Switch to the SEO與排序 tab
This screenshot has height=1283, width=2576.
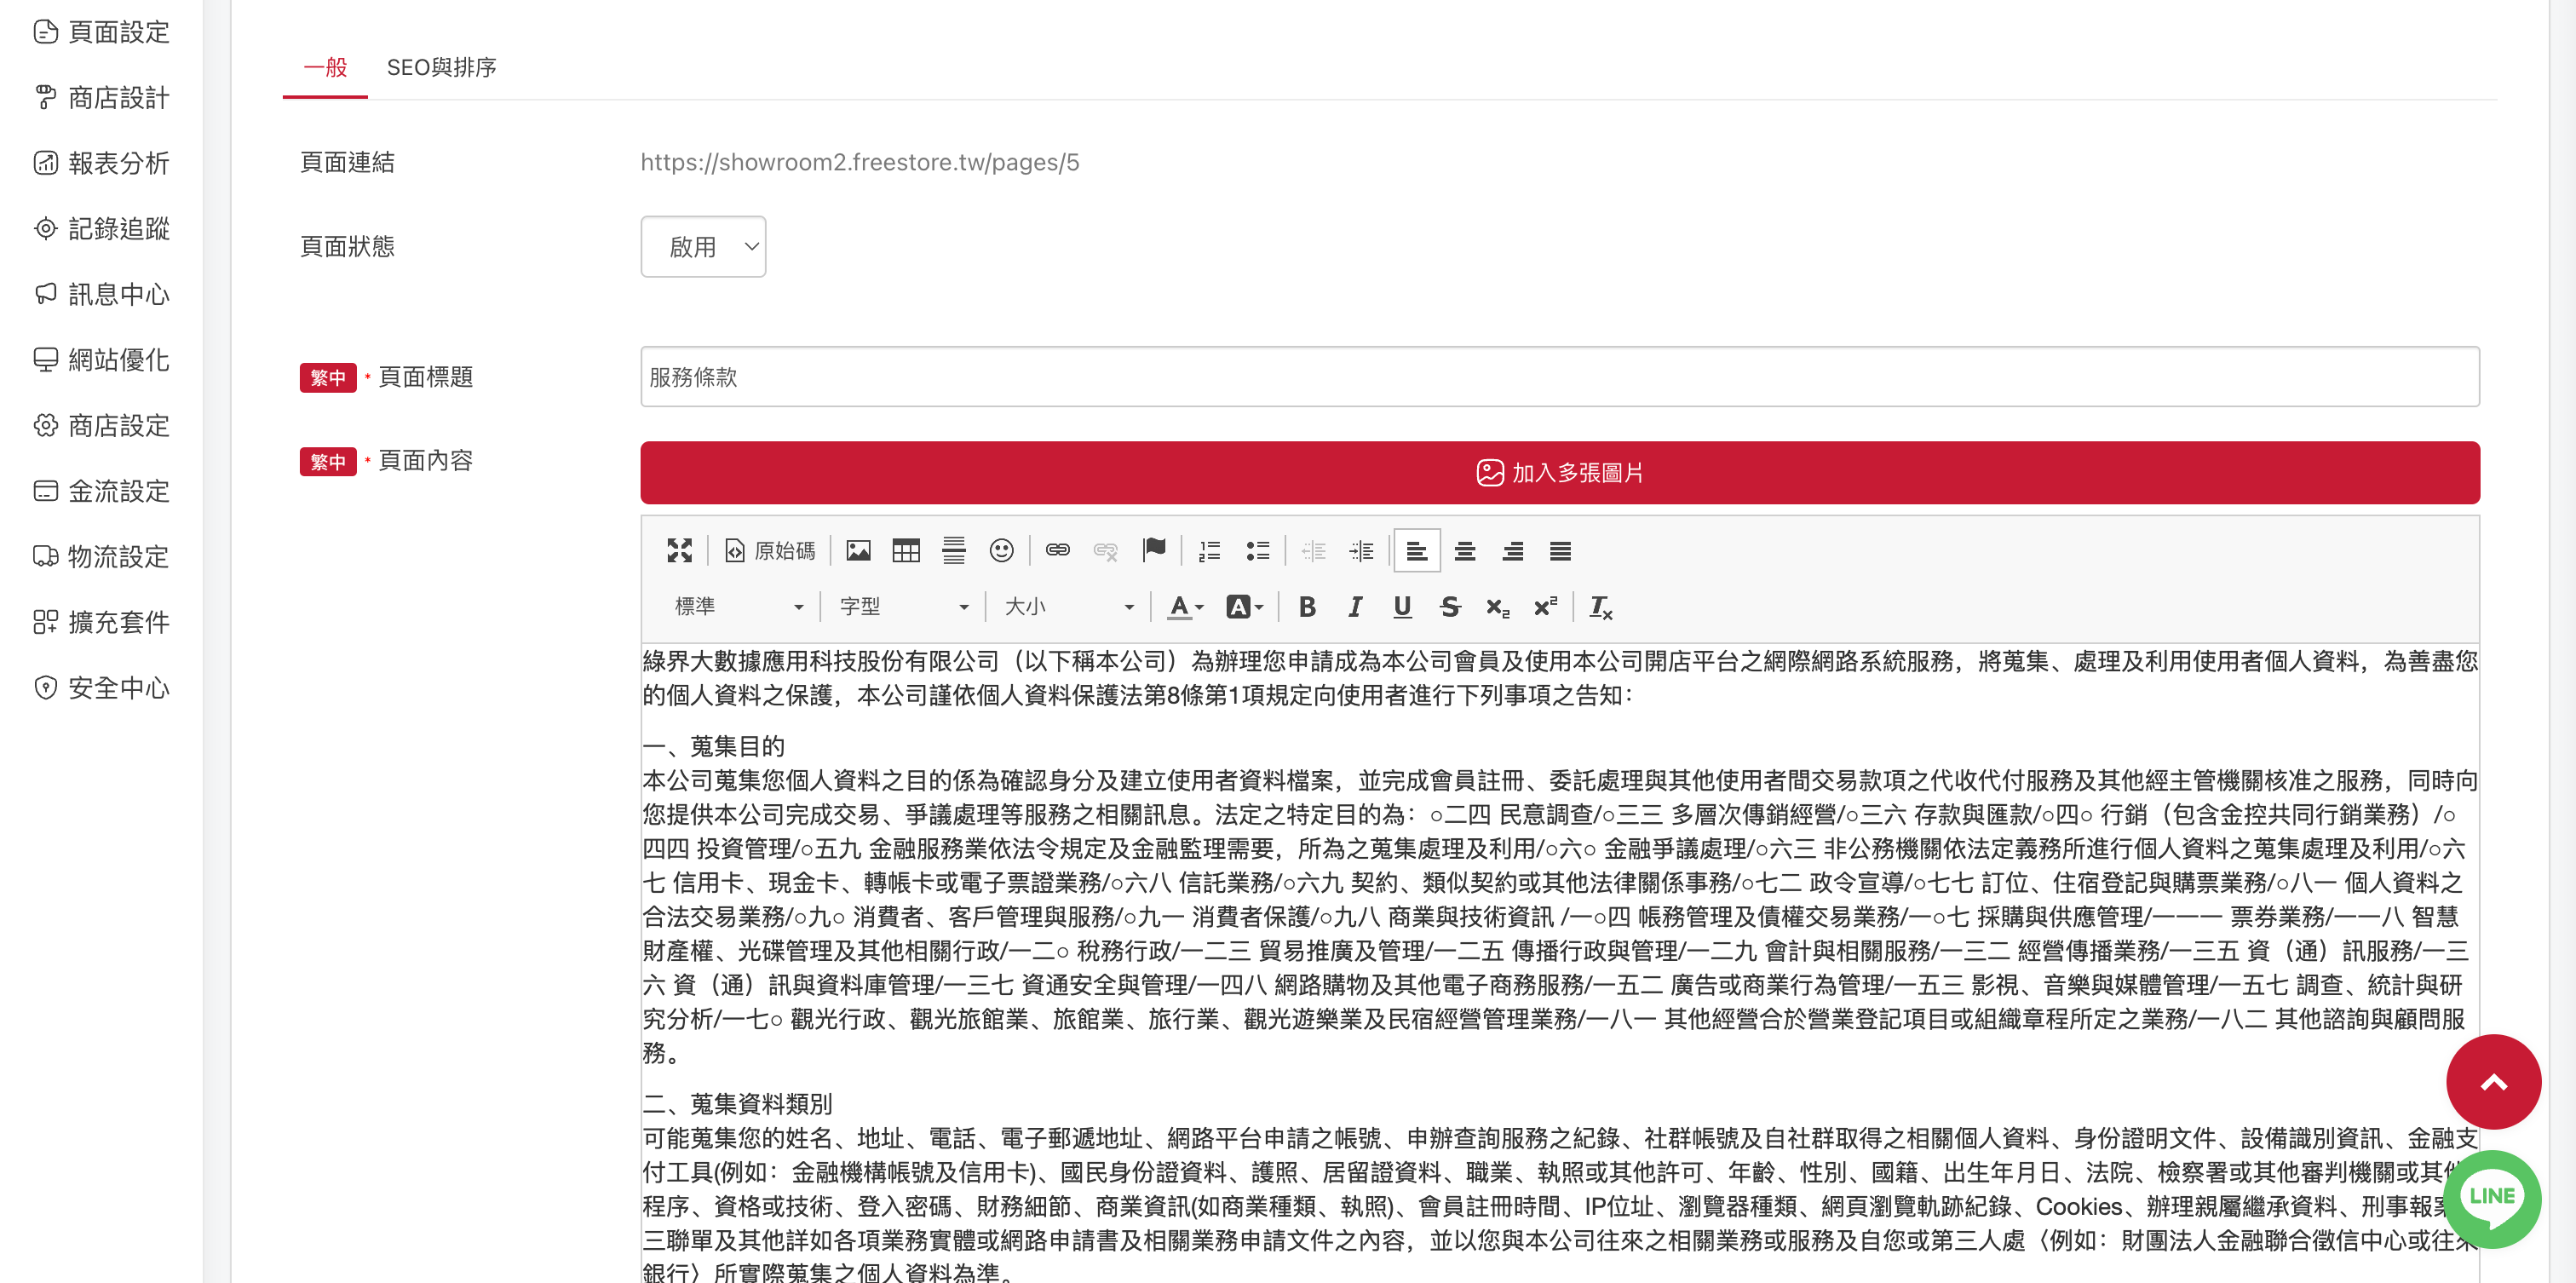pyautogui.click(x=441, y=67)
